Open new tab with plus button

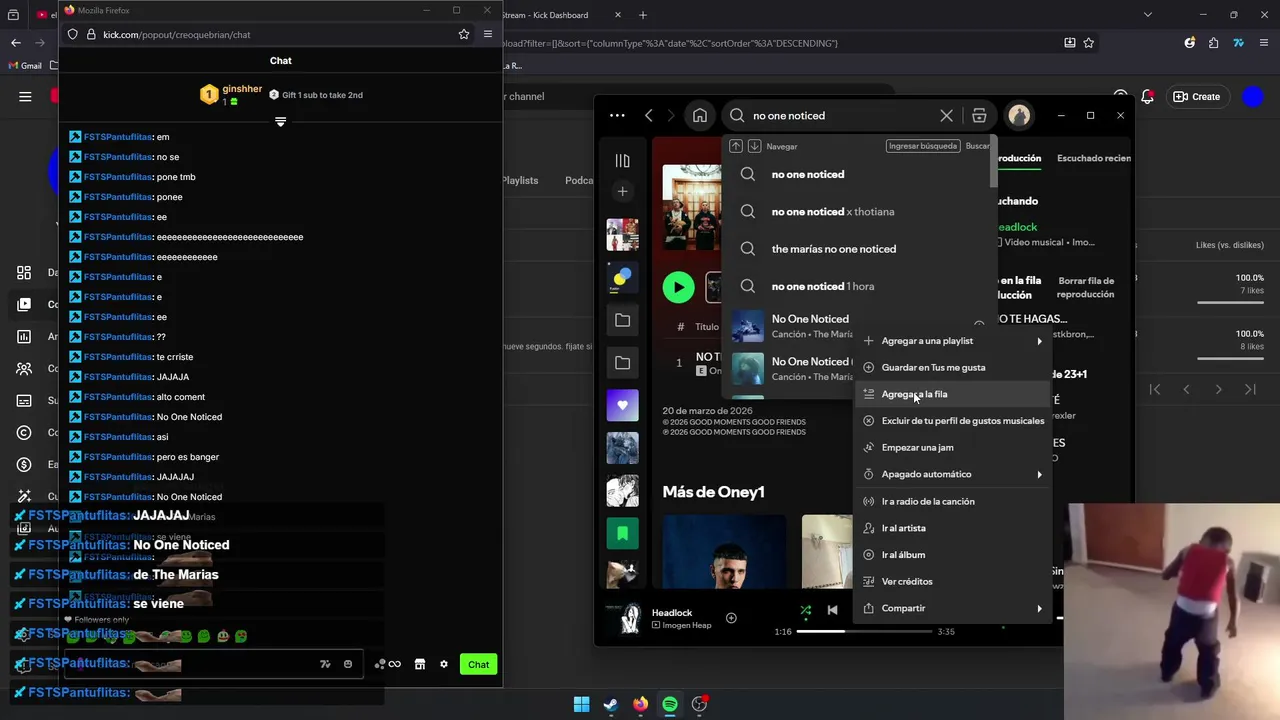click(x=643, y=15)
